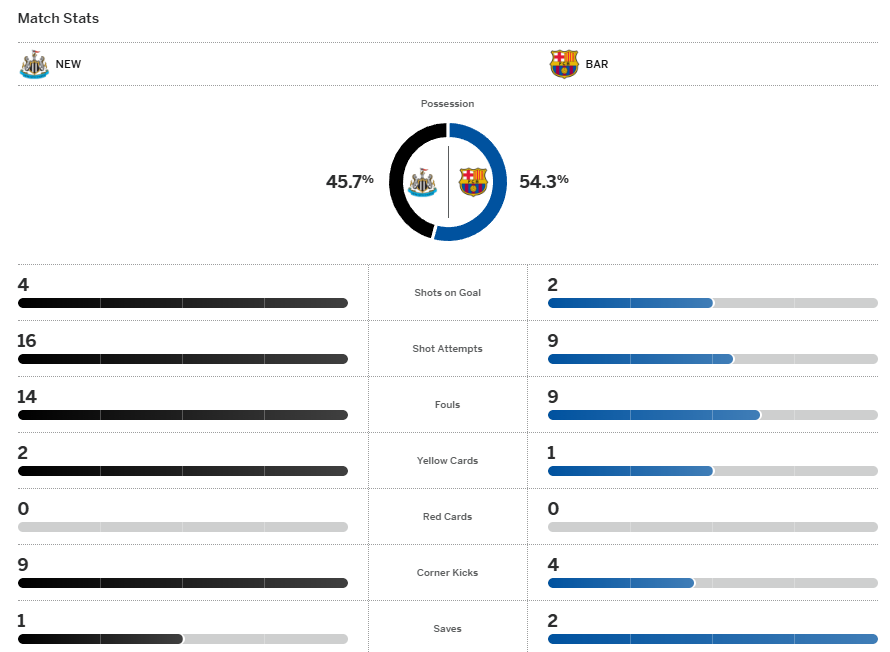The height and width of the screenshot is (652, 890).
Task: Select the Shots on Goal stat label
Action: click(447, 293)
